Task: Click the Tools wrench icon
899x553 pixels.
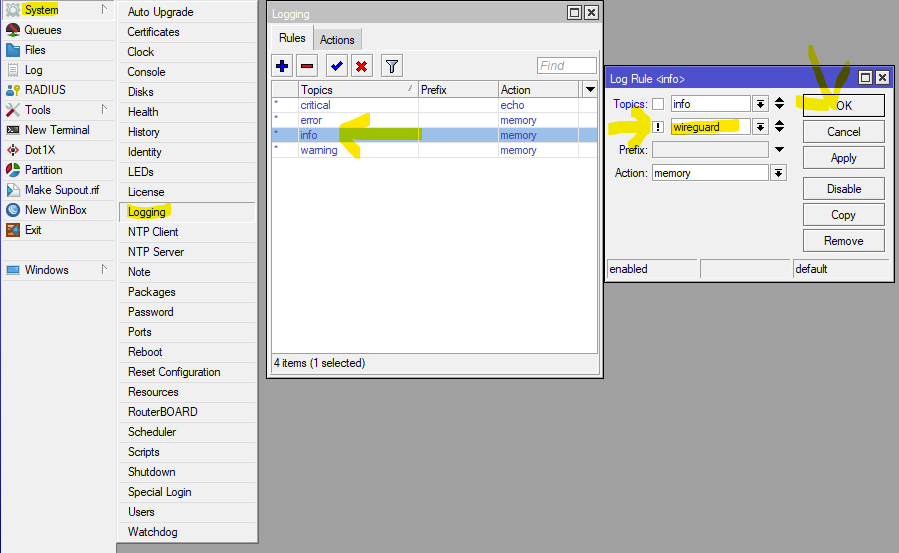Action: [x=13, y=110]
